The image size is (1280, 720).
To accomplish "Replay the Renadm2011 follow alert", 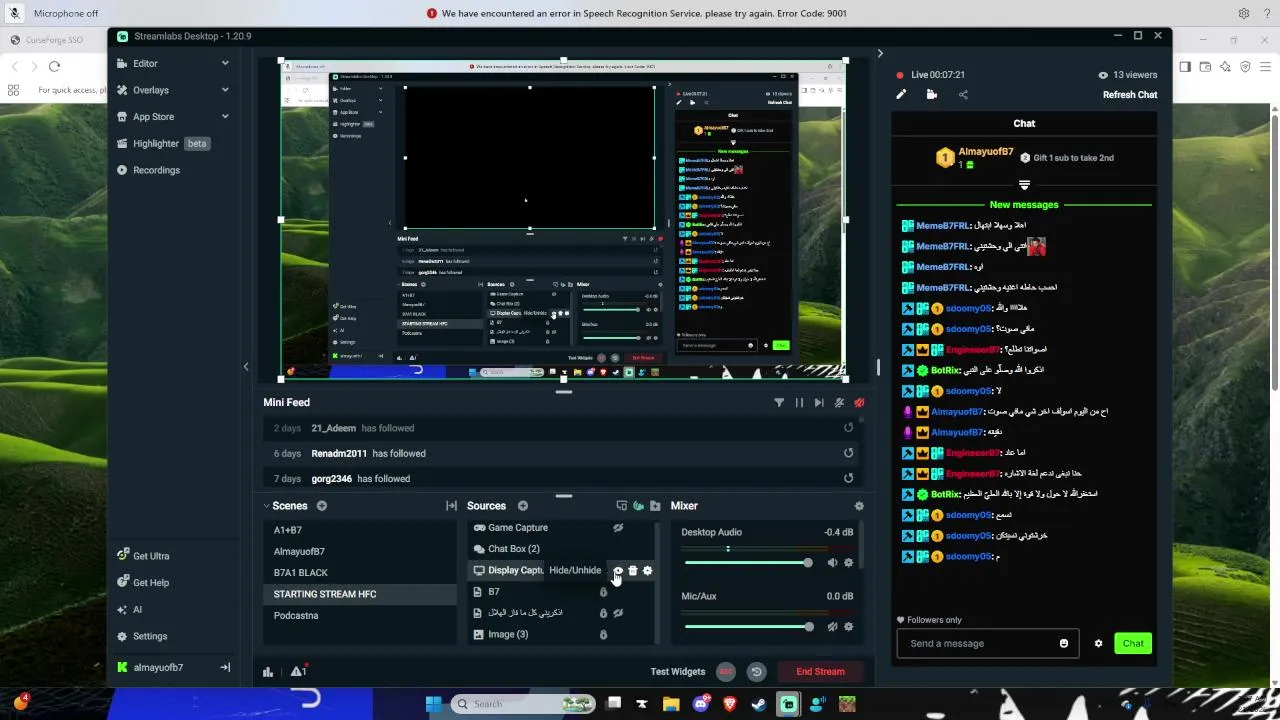I will [x=848, y=453].
